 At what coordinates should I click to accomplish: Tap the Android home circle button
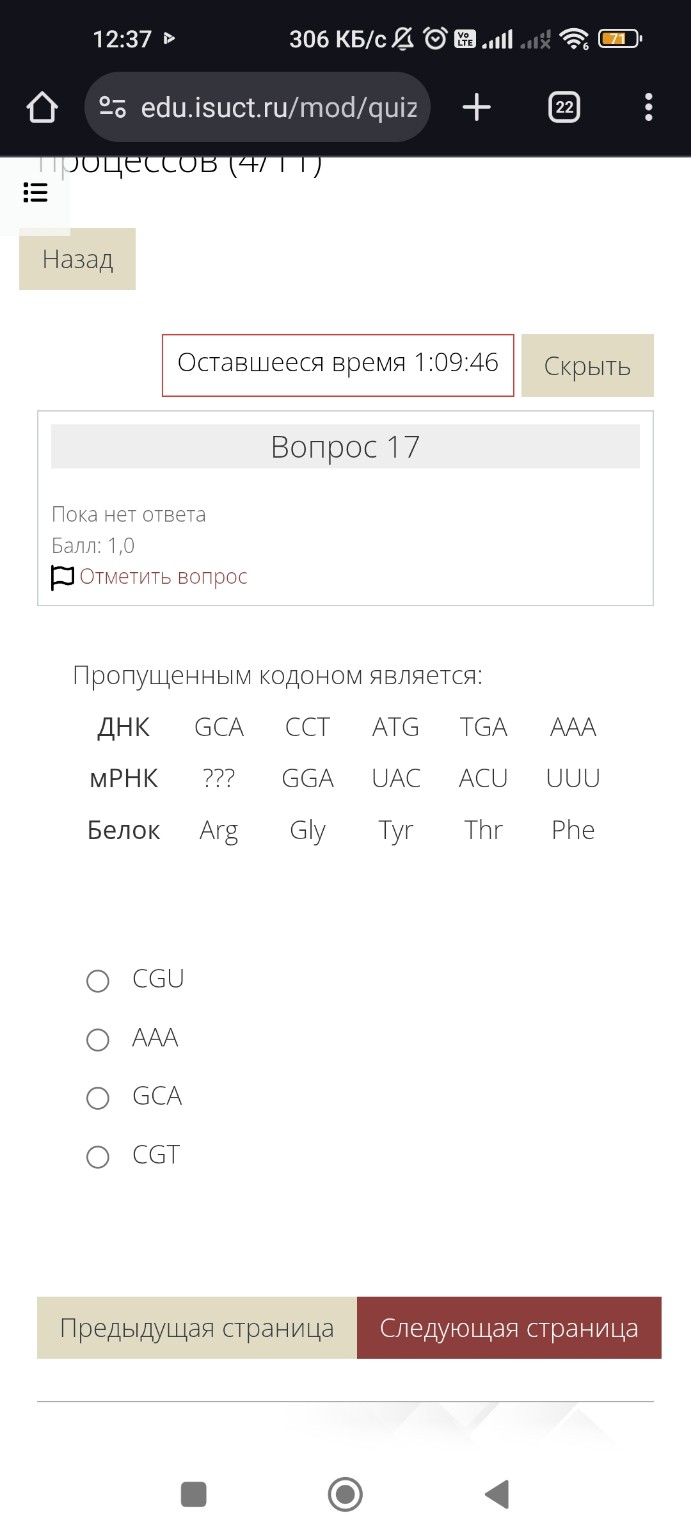click(345, 1494)
